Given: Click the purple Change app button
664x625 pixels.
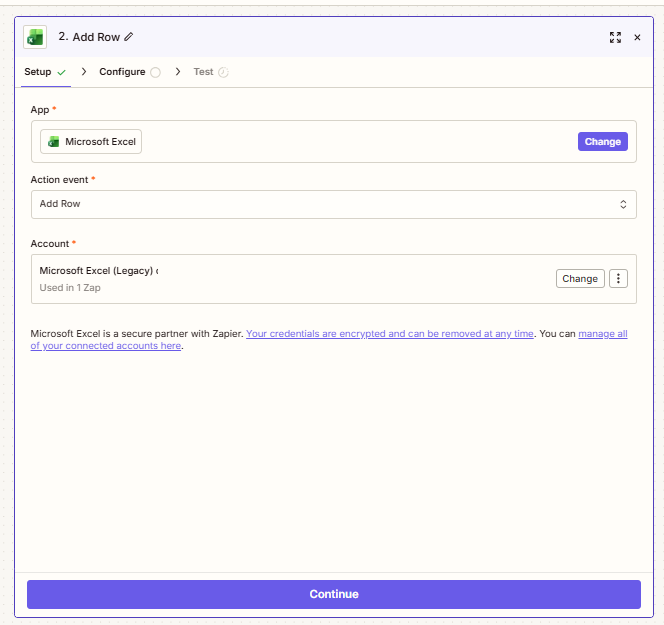Looking at the screenshot, I should click(603, 141).
